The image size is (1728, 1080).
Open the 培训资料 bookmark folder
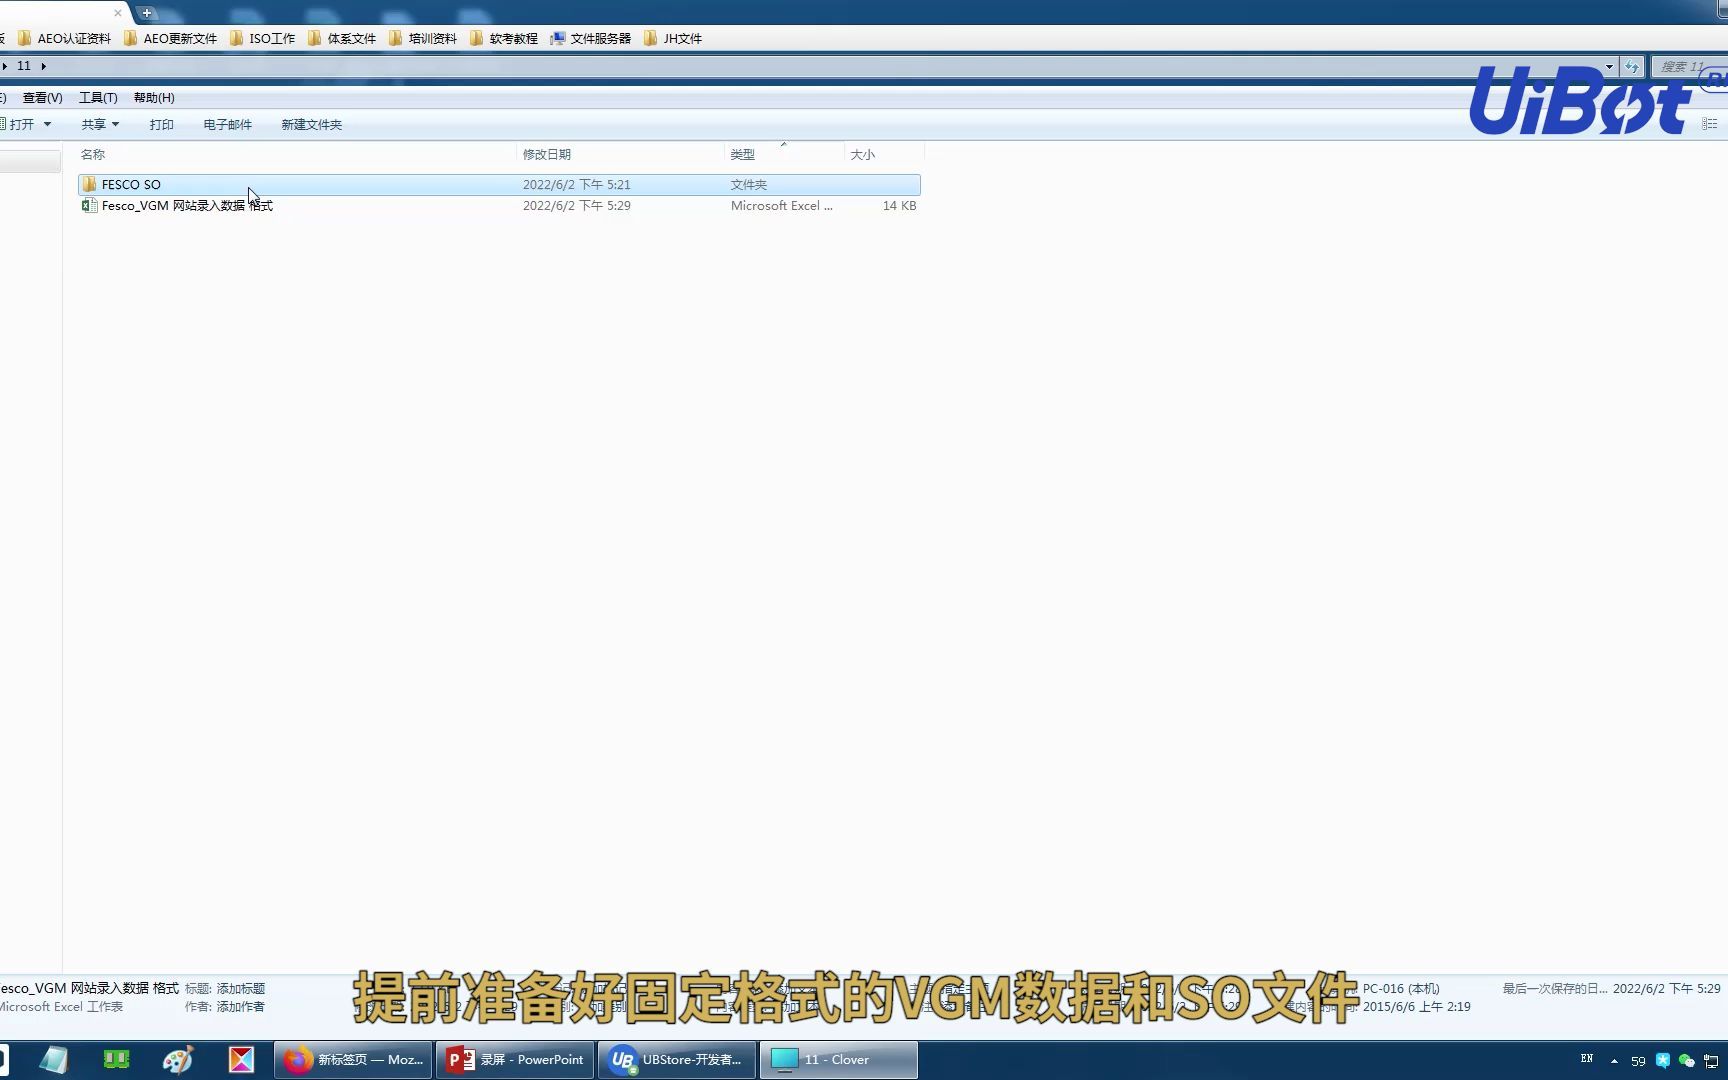point(423,38)
